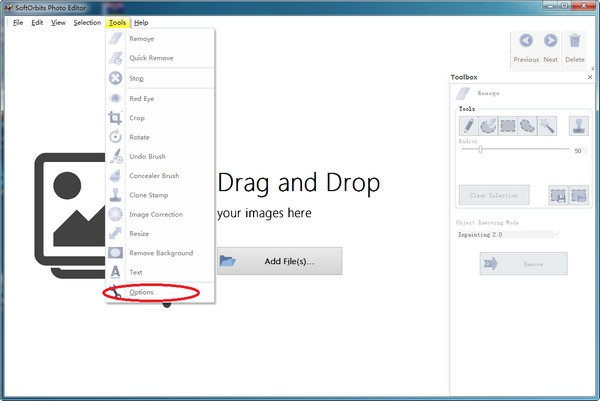This screenshot has height=401, width=600.
Task: Click the Text letter A icon
Action: (x=115, y=272)
